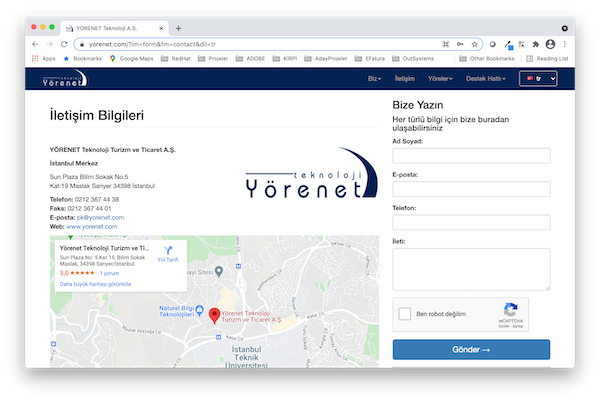This screenshot has height=401, width=600.
Task: Submit the form with Gönder button
Action: click(471, 350)
